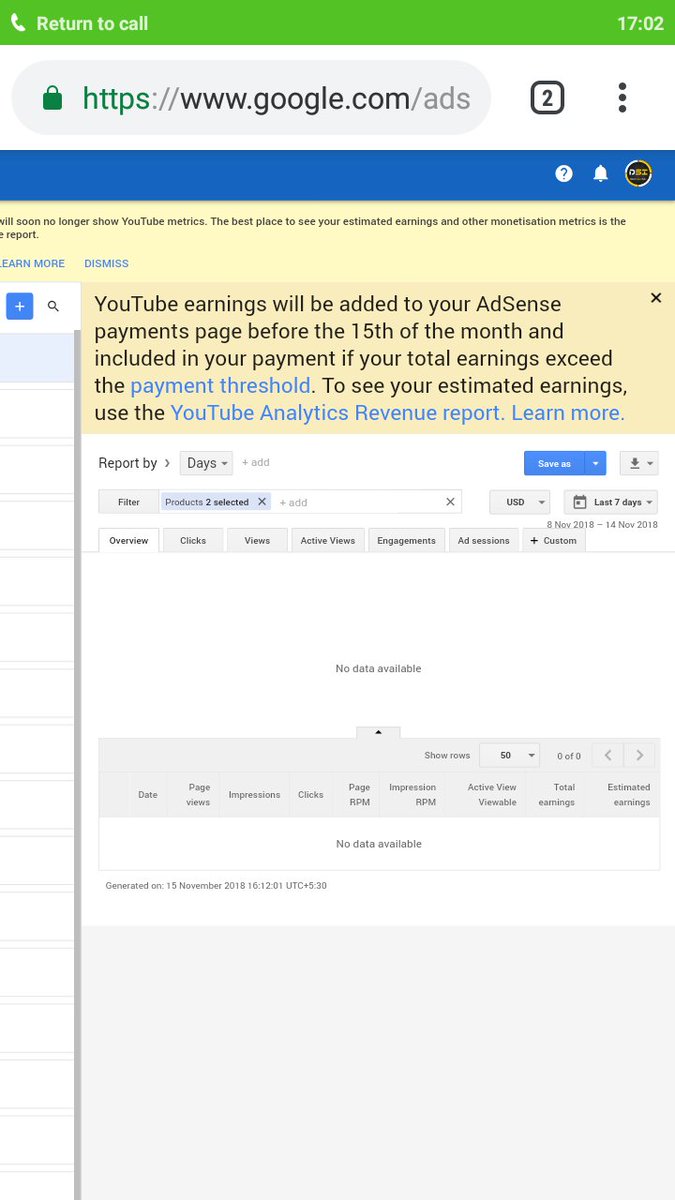Clear all filters with the X

450,502
